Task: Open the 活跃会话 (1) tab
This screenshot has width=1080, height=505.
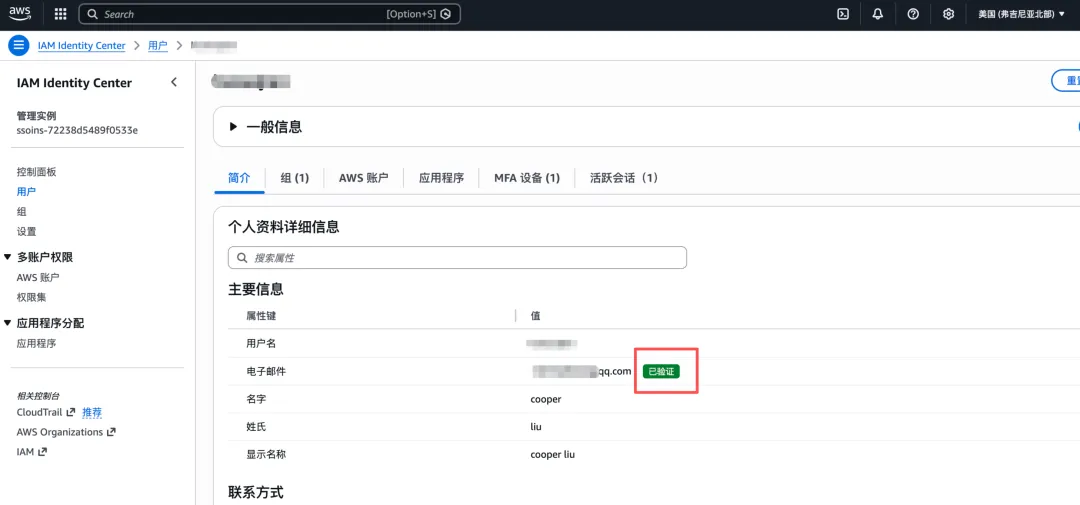Action: pos(623,178)
